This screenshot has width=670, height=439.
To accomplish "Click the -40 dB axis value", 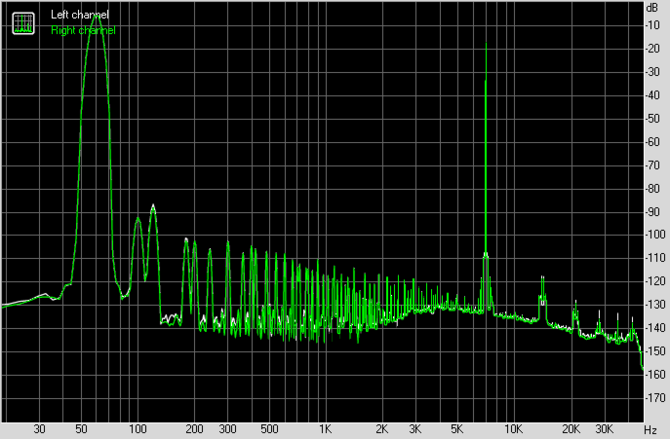I will 654,95.
